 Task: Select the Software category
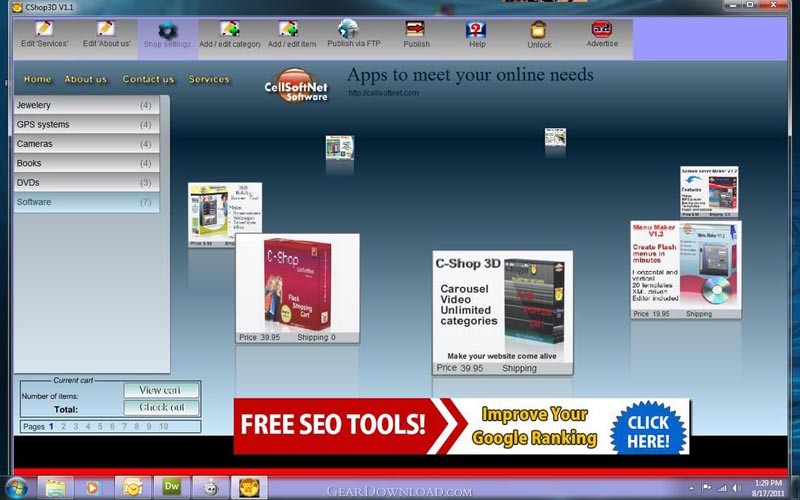86,202
